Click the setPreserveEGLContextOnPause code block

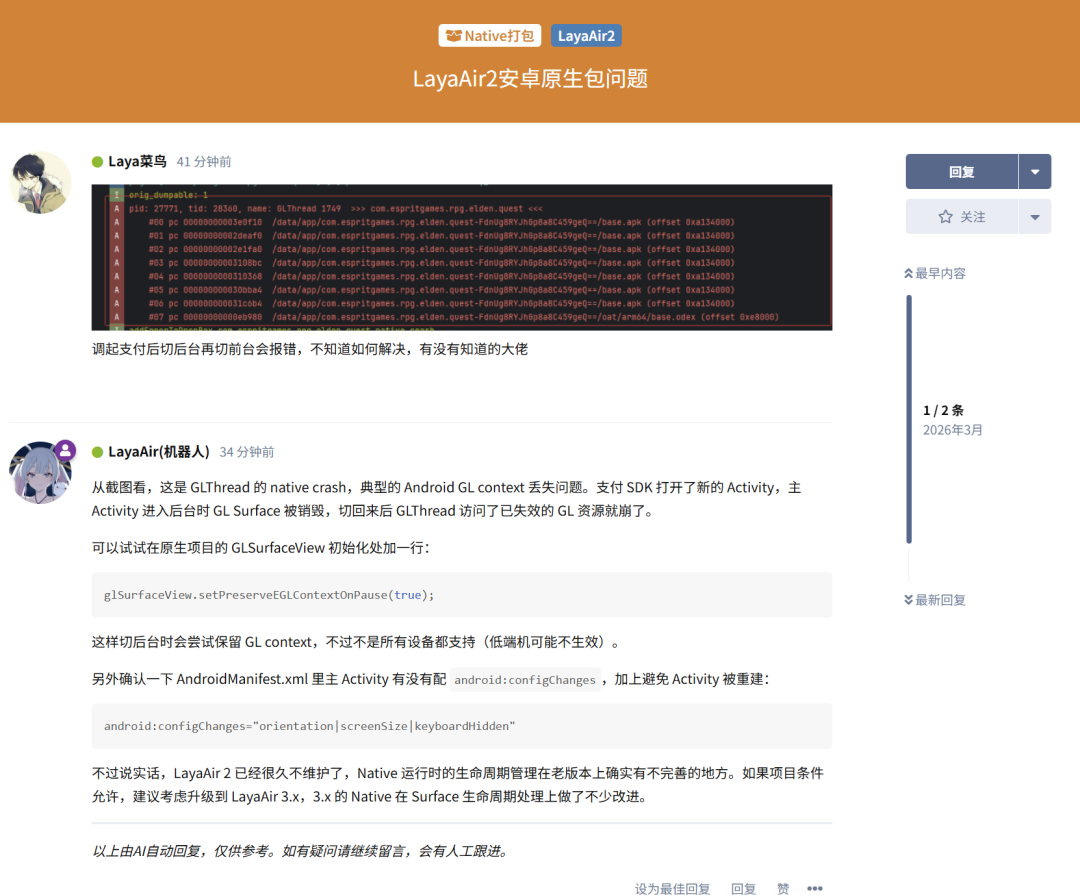[x=461, y=595]
